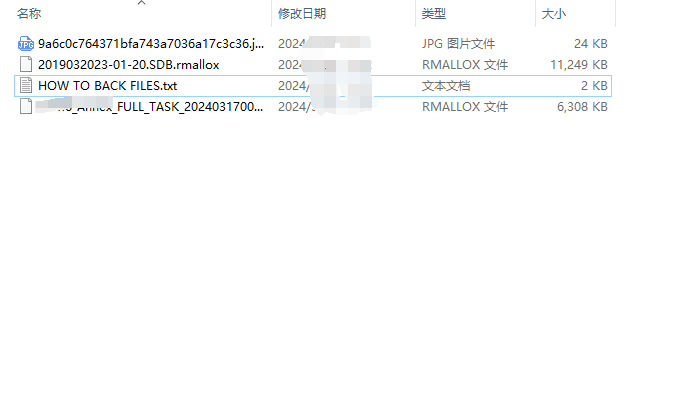Select the Annex_FULL_TASK_2024031700 file name
684x408 pixels.
(x=150, y=106)
